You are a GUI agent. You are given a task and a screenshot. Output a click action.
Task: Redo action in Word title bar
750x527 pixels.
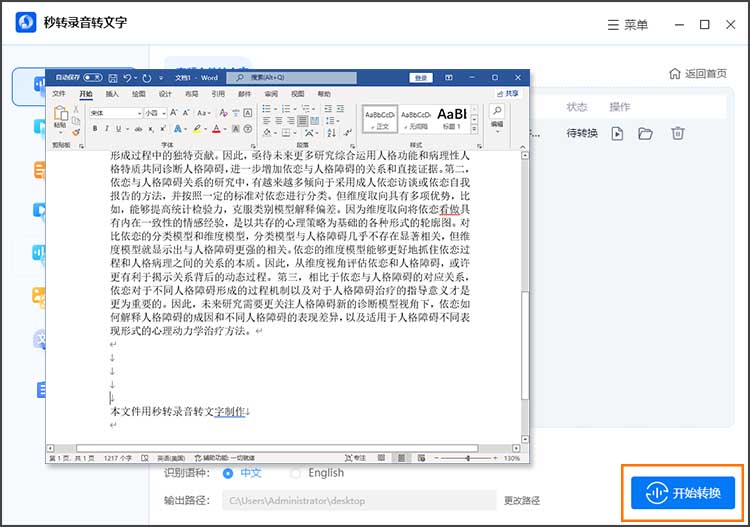tap(147, 77)
